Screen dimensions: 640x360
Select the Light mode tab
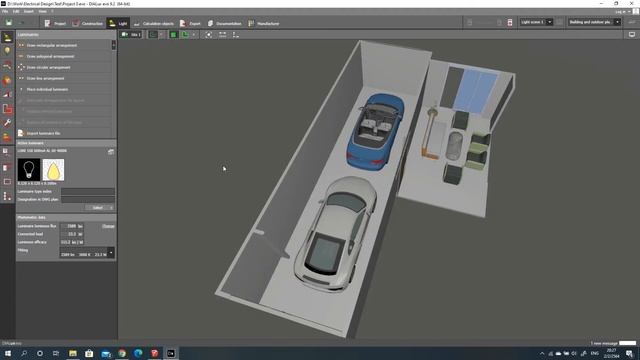point(118,23)
